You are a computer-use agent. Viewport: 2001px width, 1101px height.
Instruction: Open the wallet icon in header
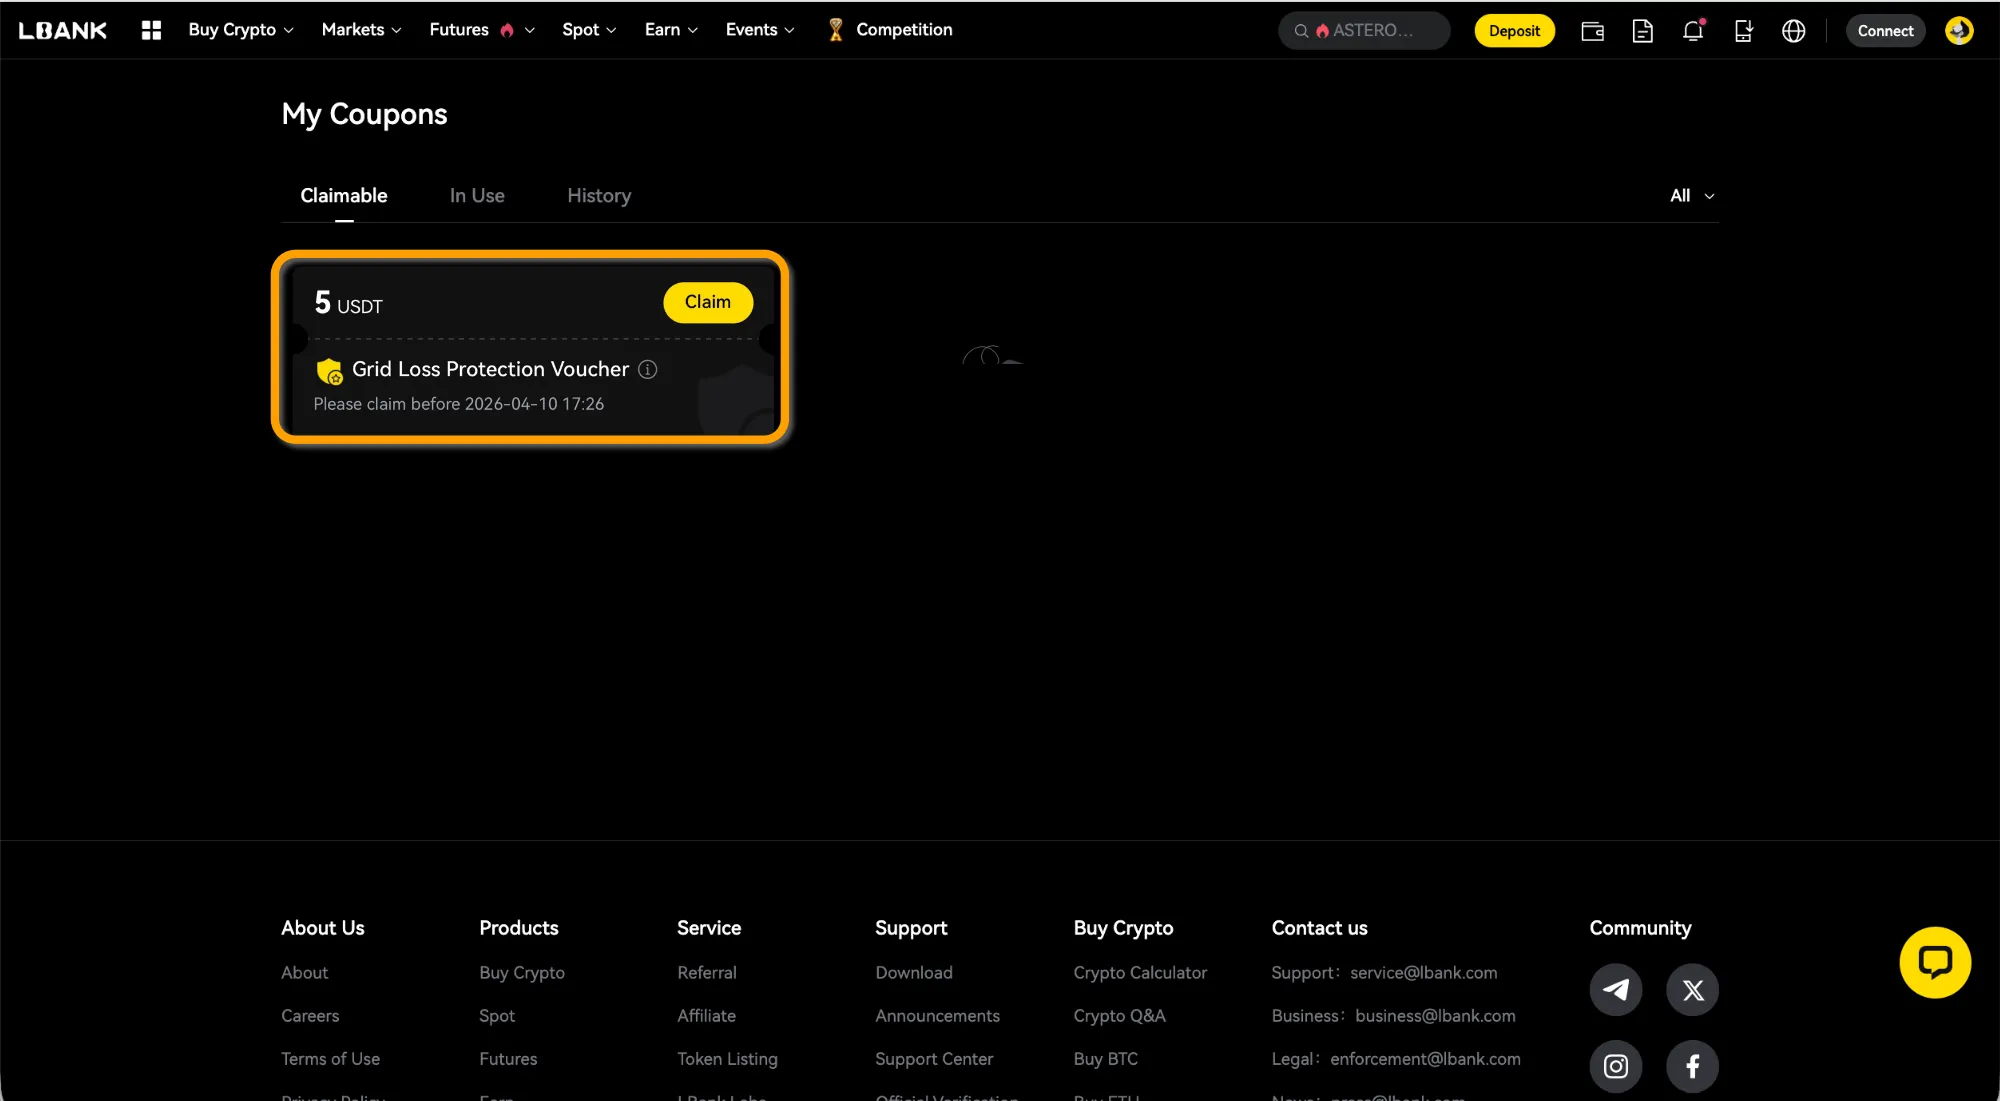pyautogui.click(x=1592, y=31)
